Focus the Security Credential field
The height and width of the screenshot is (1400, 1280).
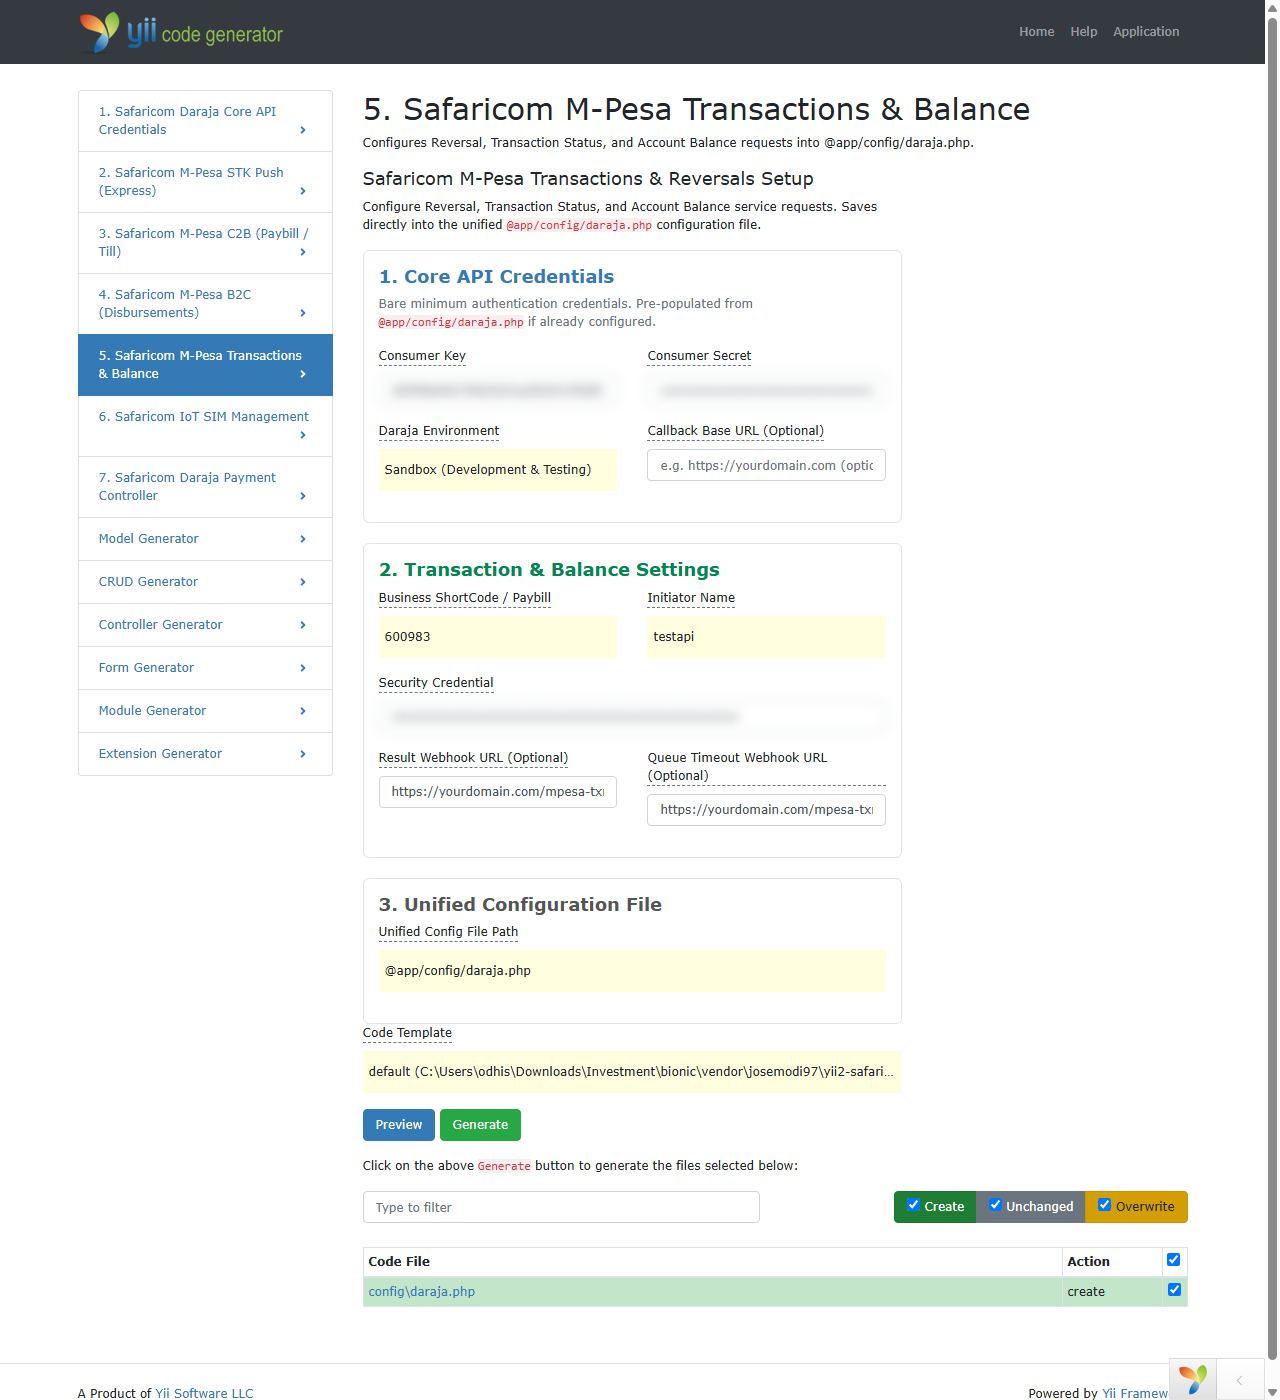[632, 717]
